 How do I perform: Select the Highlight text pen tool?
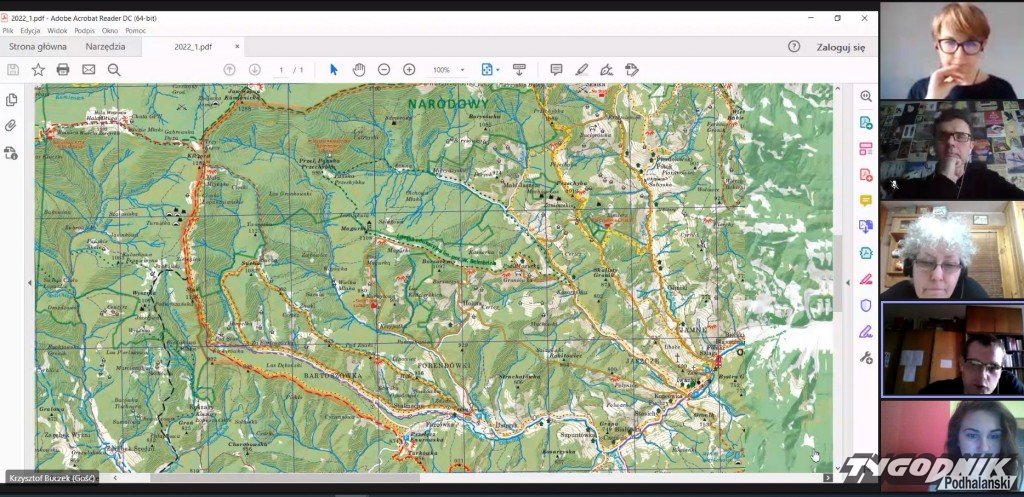tap(582, 70)
